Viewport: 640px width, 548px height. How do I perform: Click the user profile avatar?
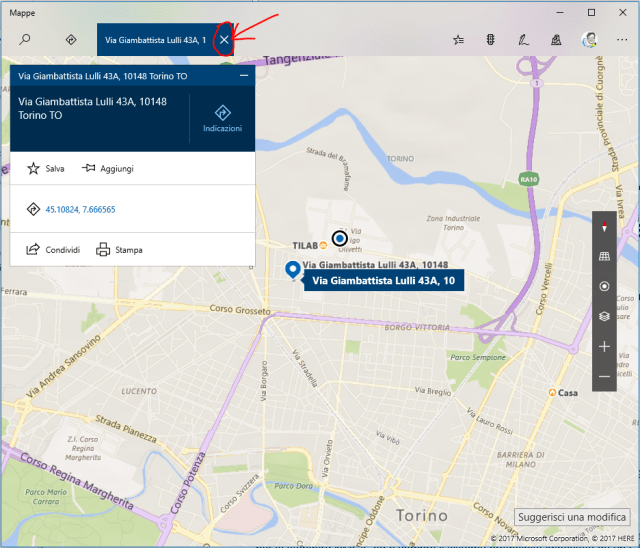(x=589, y=40)
